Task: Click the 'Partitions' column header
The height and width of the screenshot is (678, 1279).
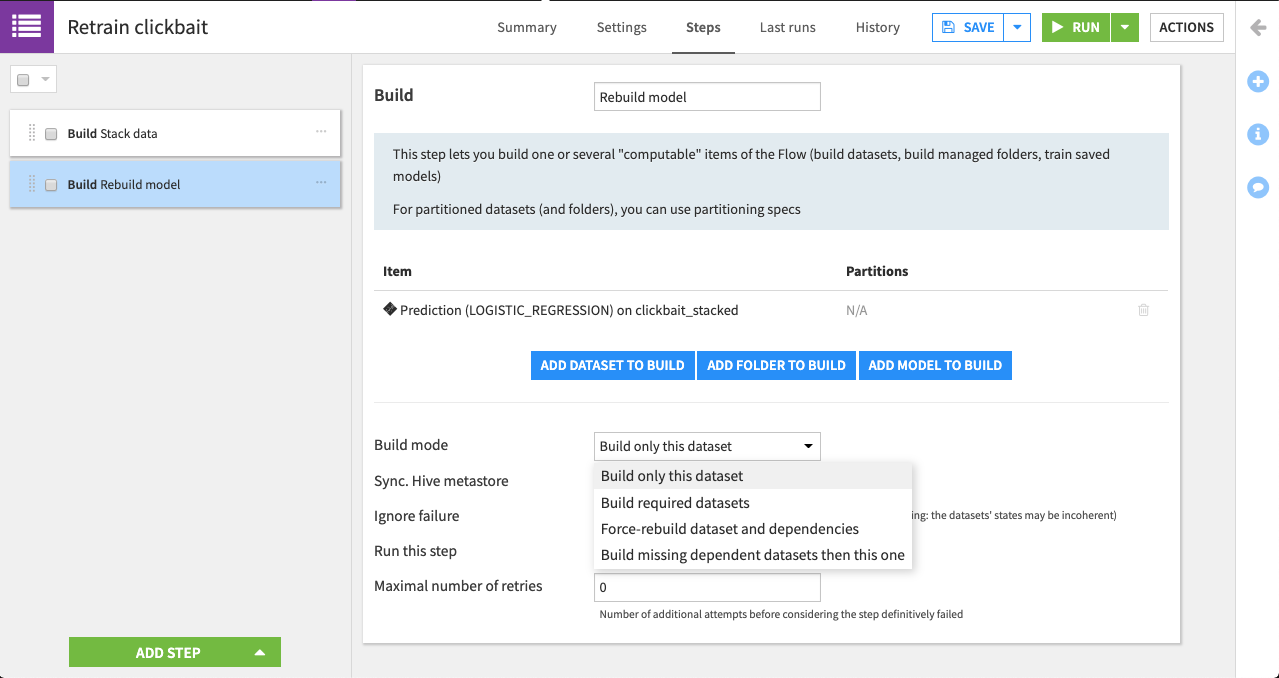Action: coord(877,271)
